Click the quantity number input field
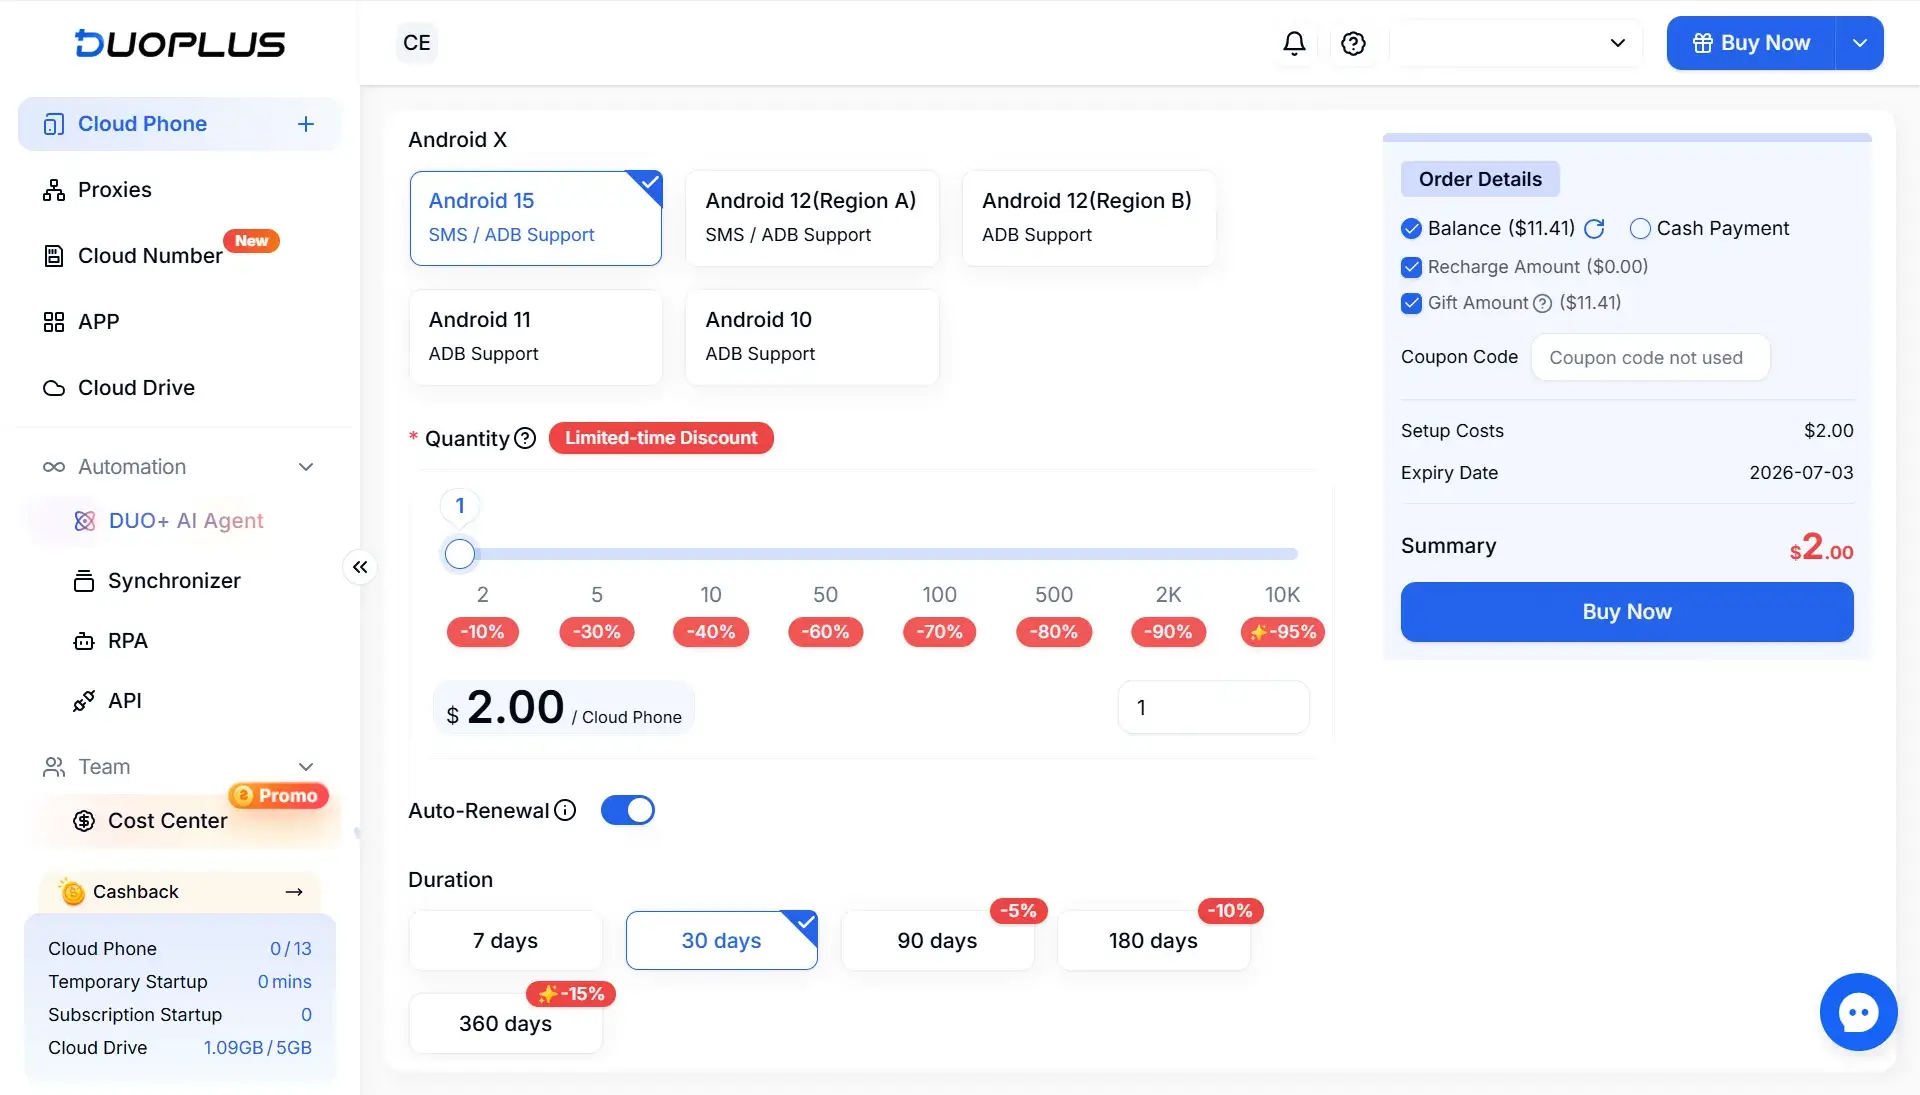This screenshot has height=1095, width=1920. pos(1213,708)
